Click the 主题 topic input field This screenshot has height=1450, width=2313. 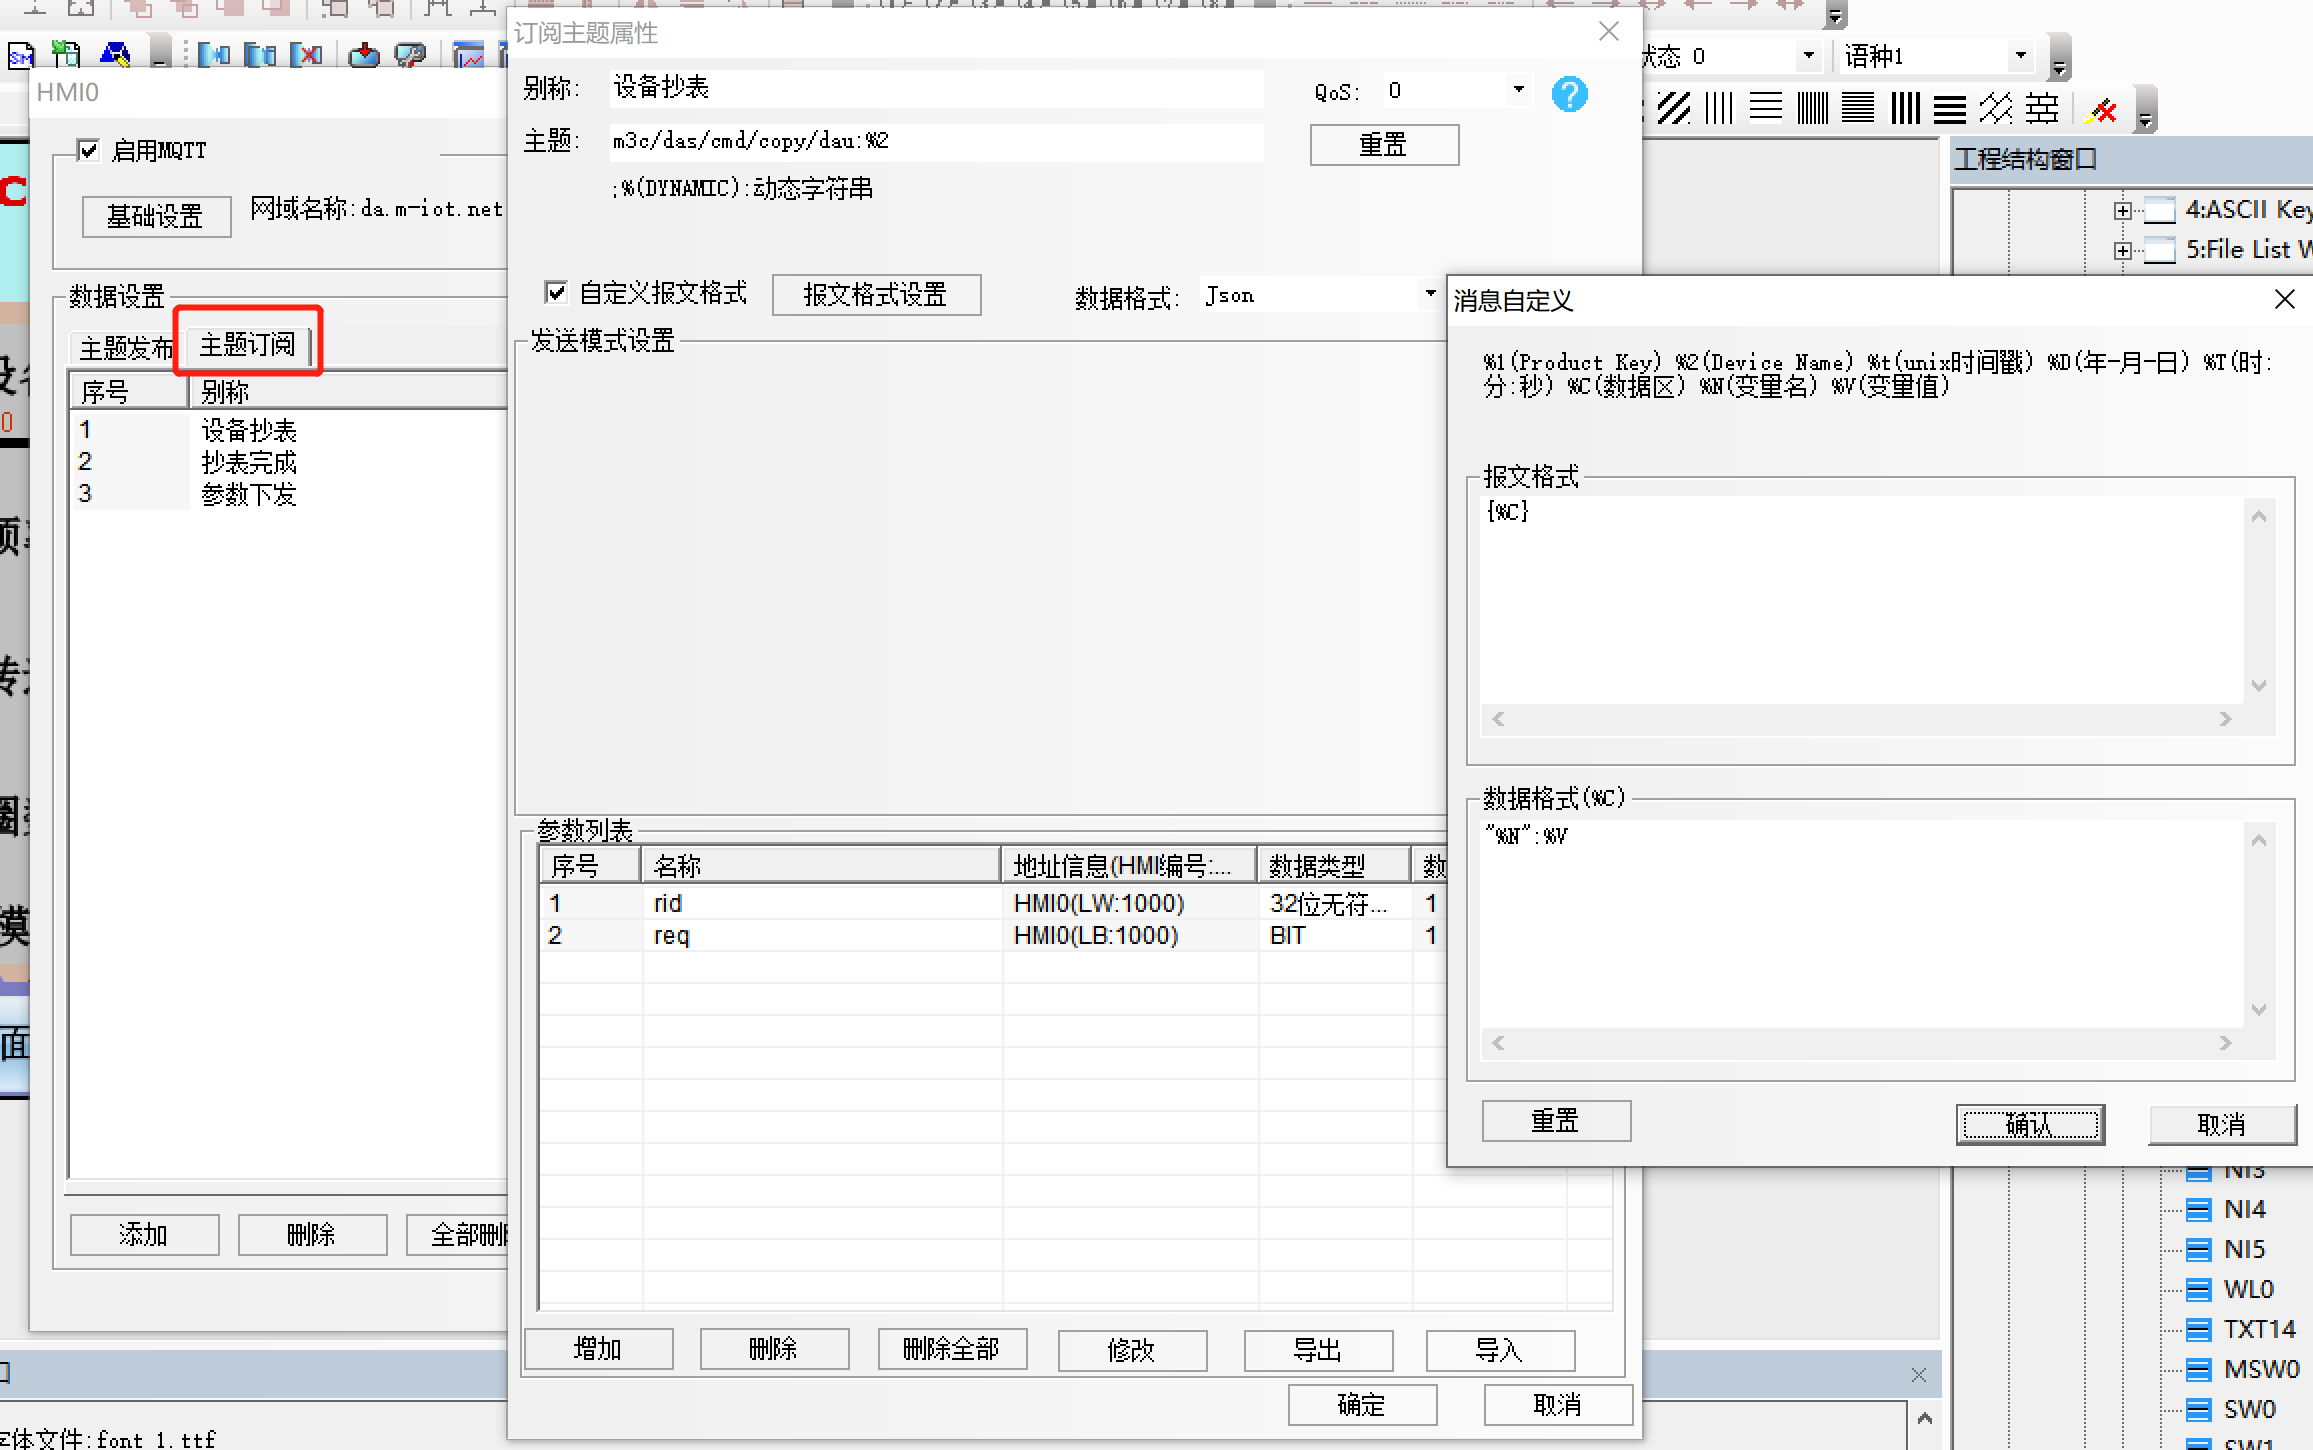coord(935,141)
